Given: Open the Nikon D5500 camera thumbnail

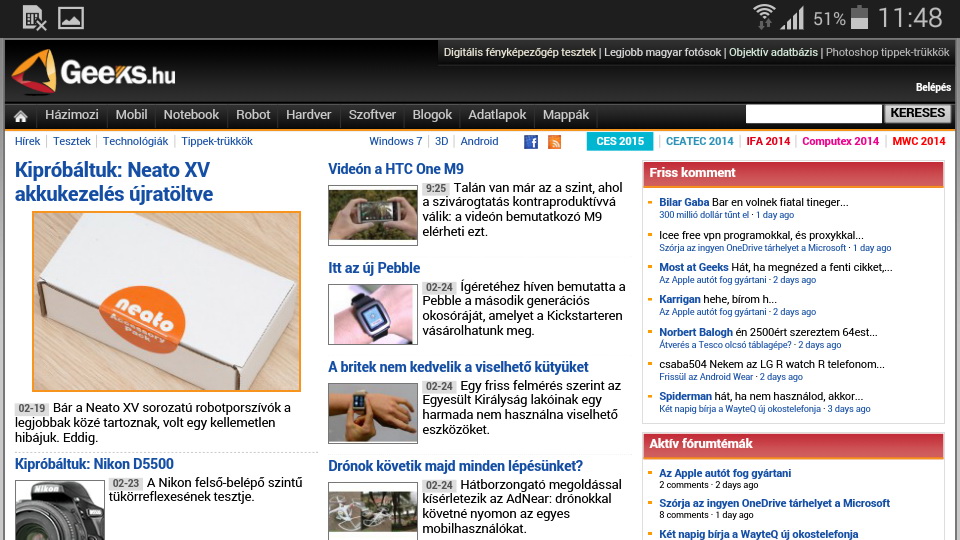Looking at the screenshot, I should coord(60,510).
